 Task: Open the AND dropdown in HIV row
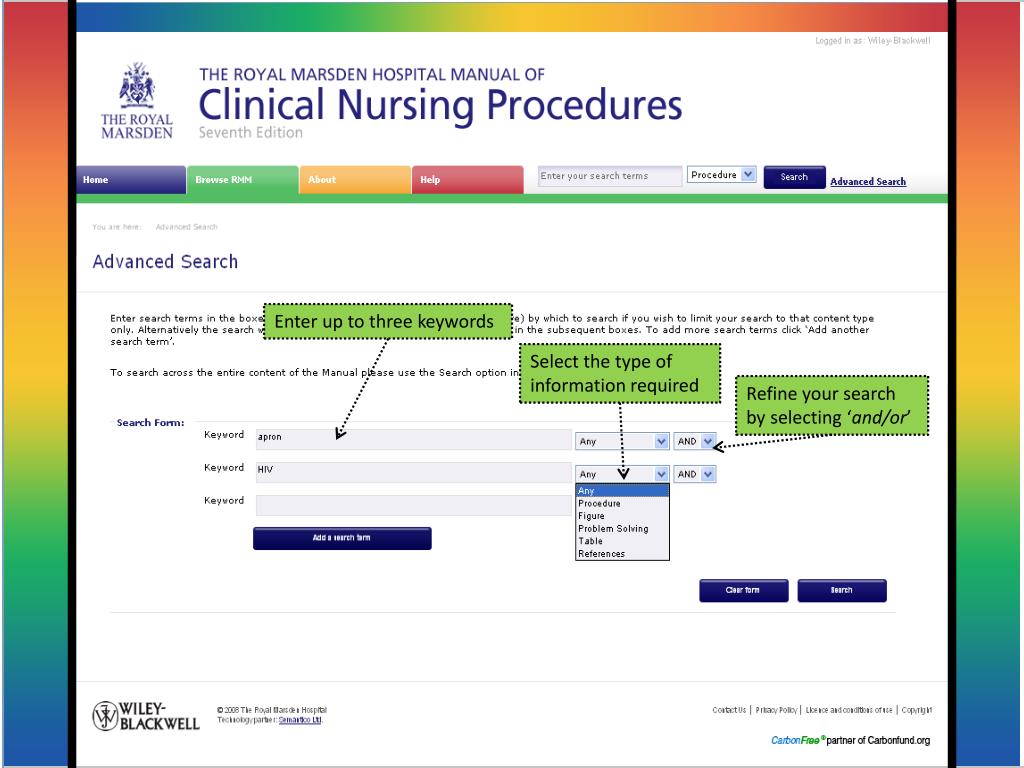(695, 474)
